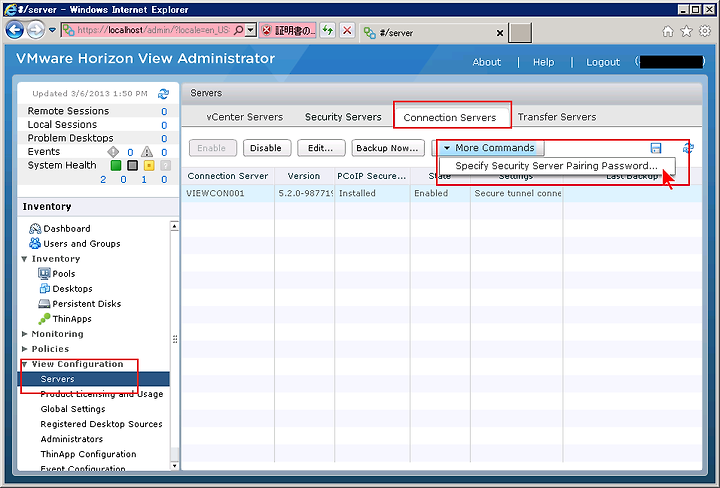Viewport: 720px width, 488px height.
Task: Click the gray System Health icon
Action: (132, 165)
